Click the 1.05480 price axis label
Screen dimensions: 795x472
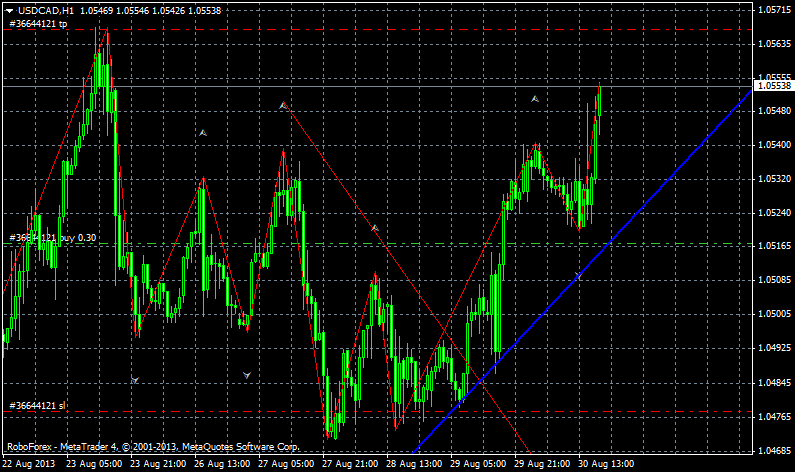(774, 111)
